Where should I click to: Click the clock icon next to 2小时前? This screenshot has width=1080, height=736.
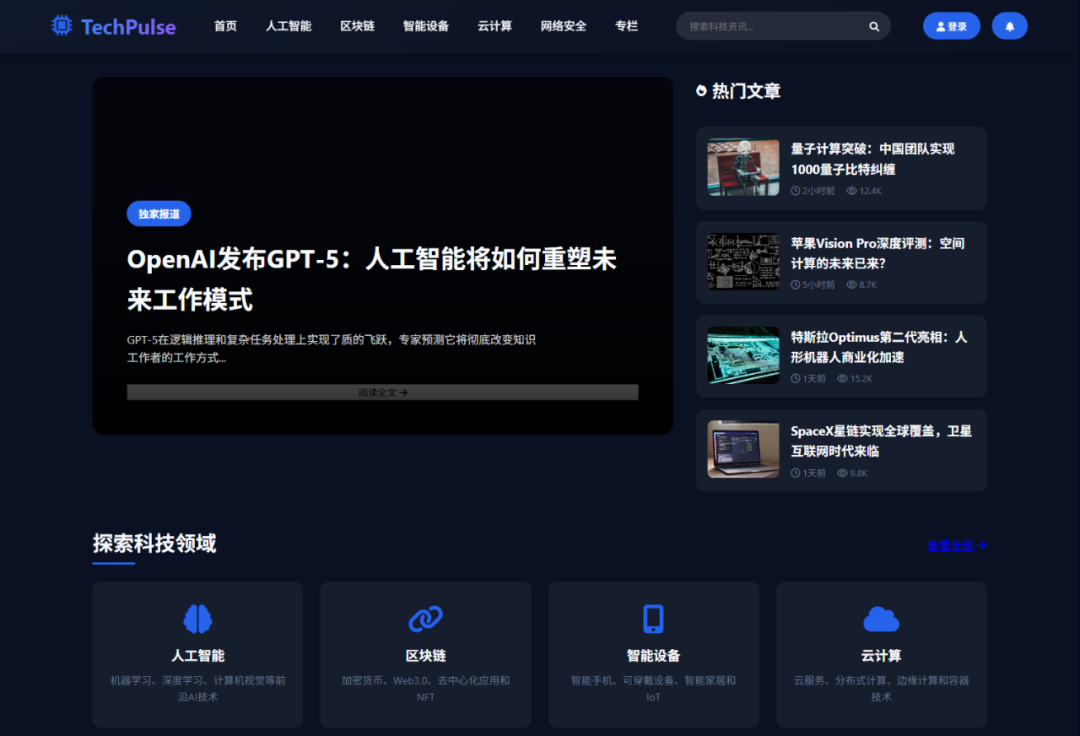[796, 191]
